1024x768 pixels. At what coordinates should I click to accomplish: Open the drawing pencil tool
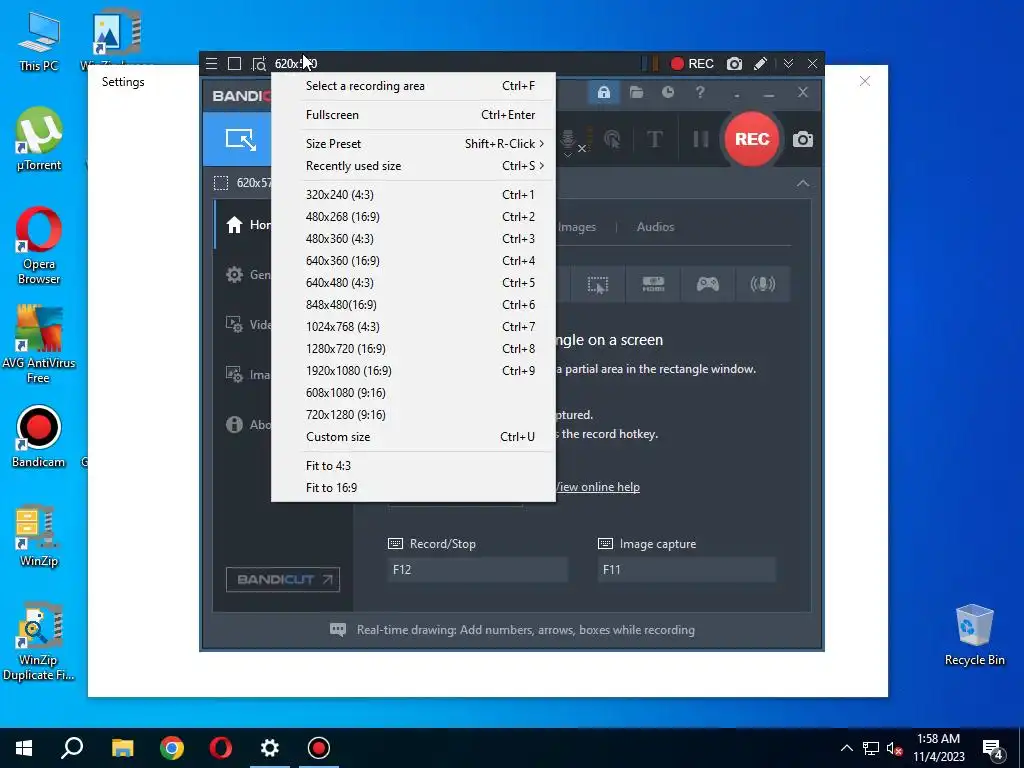coord(760,63)
